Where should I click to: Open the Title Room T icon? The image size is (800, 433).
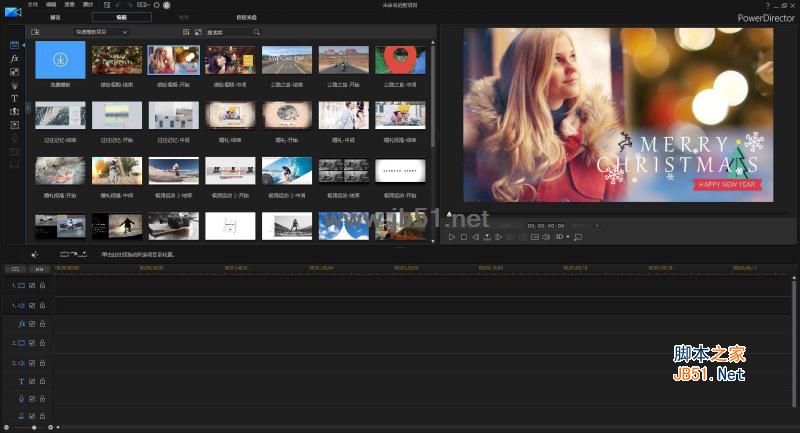(x=14, y=98)
